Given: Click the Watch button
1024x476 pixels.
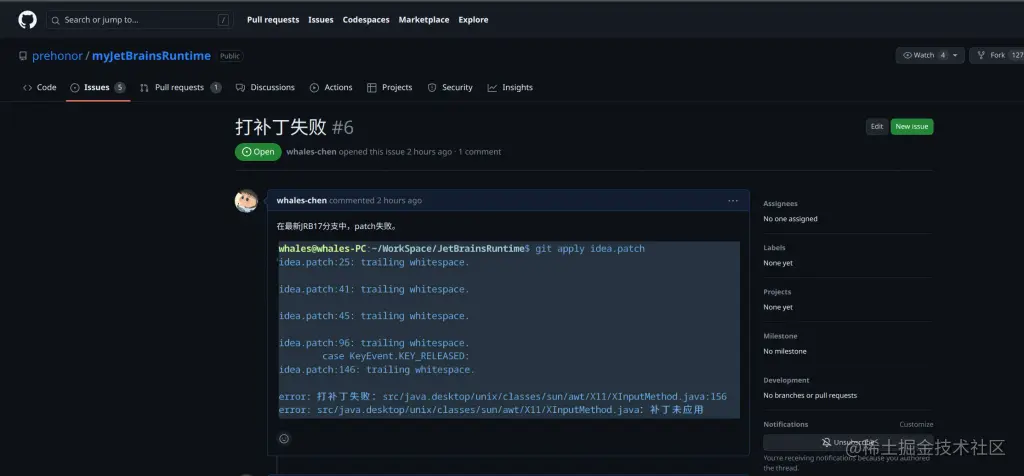Looking at the screenshot, I should [x=925, y=56].
